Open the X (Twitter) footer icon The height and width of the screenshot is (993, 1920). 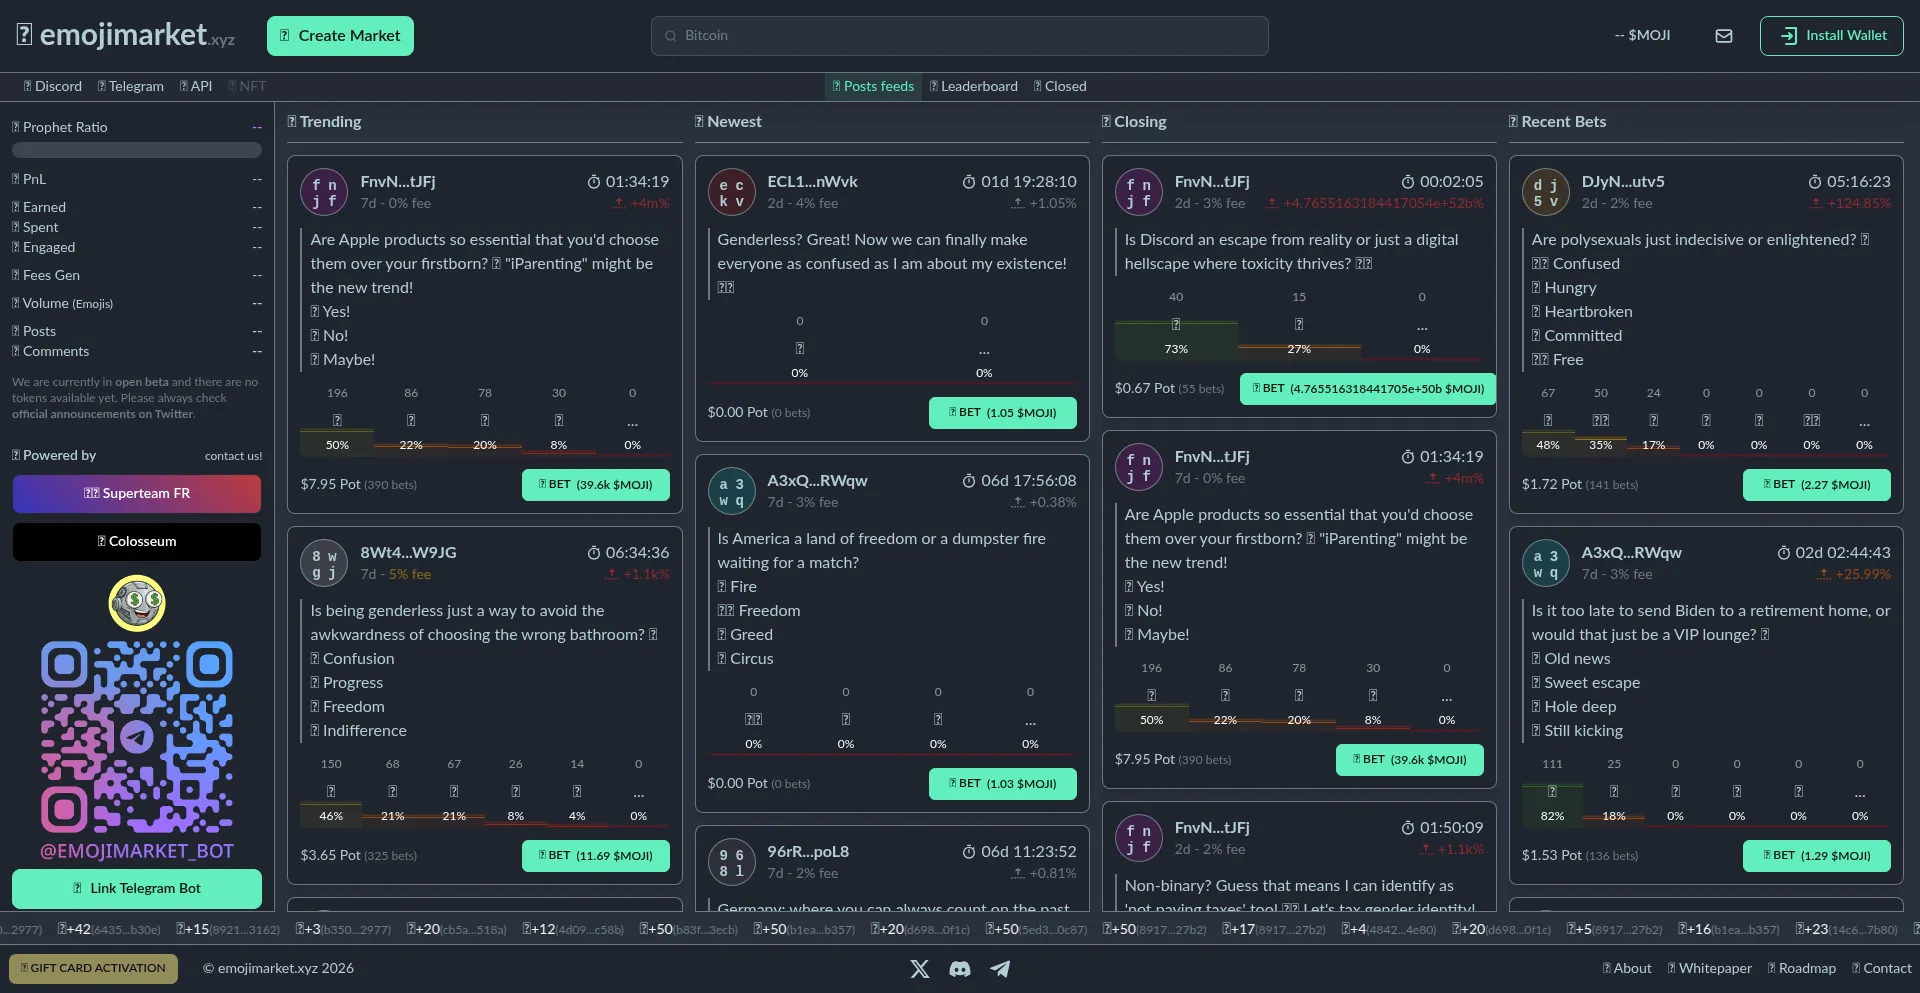tap(919, 968)
